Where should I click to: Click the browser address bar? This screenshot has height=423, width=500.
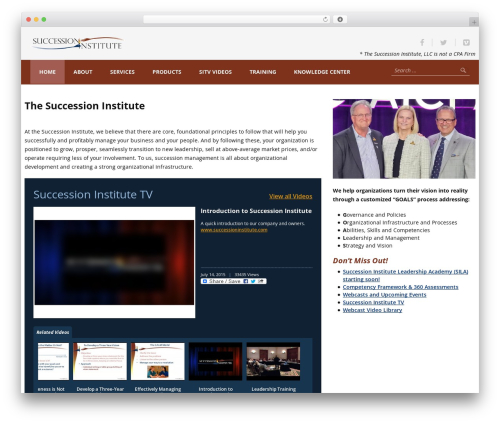click(x=237, y=19)
